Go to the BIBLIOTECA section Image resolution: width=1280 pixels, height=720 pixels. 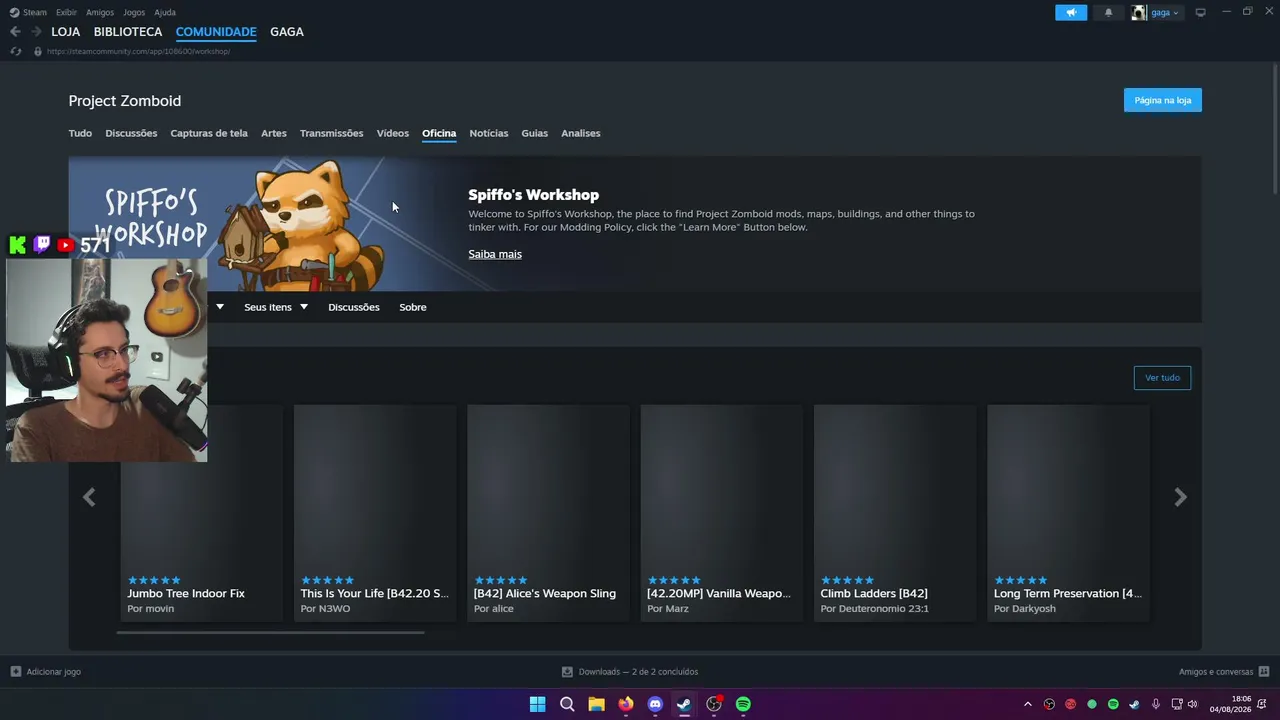(128, 32)
